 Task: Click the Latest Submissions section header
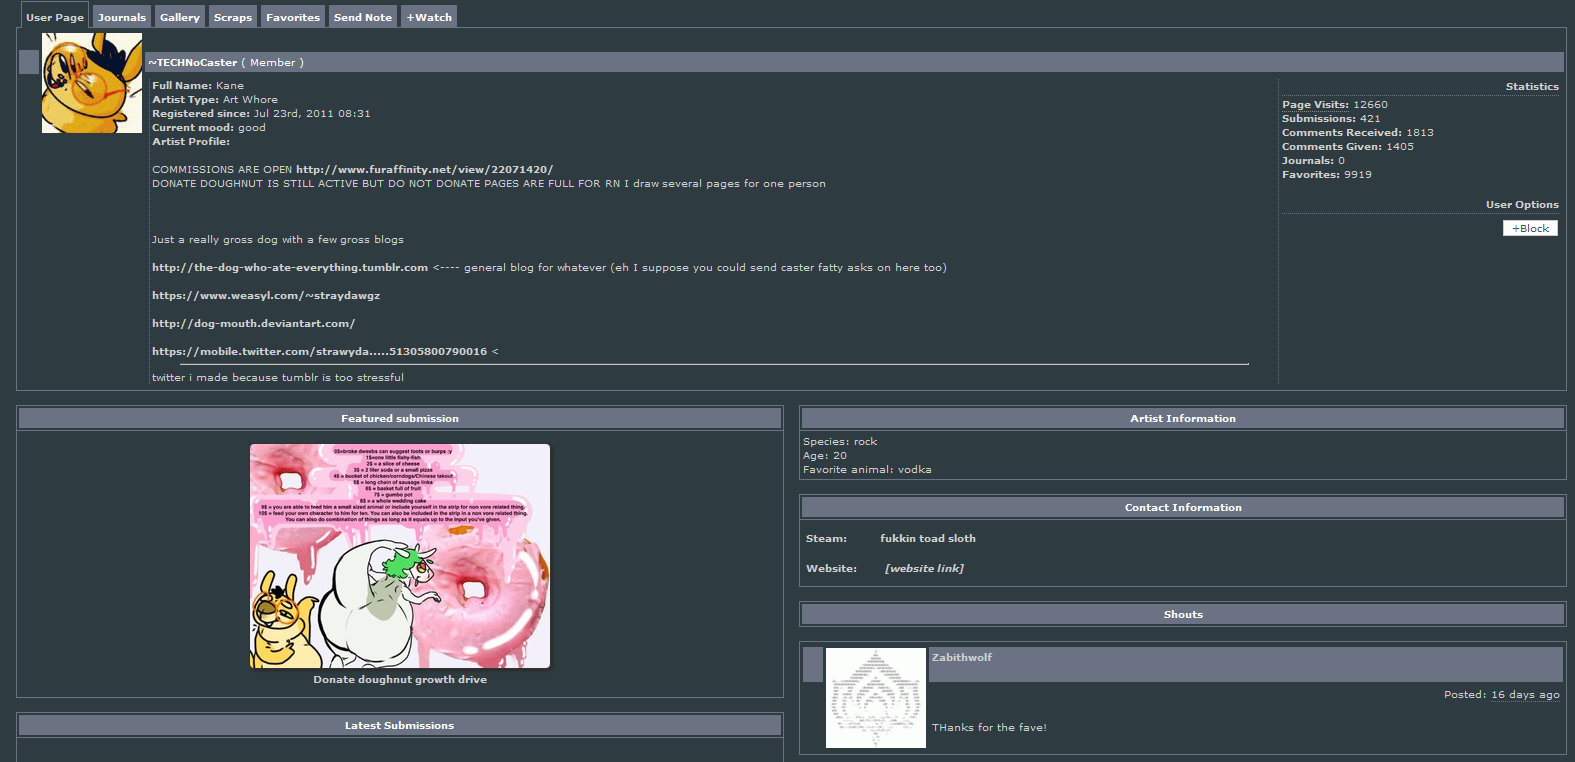400,726
